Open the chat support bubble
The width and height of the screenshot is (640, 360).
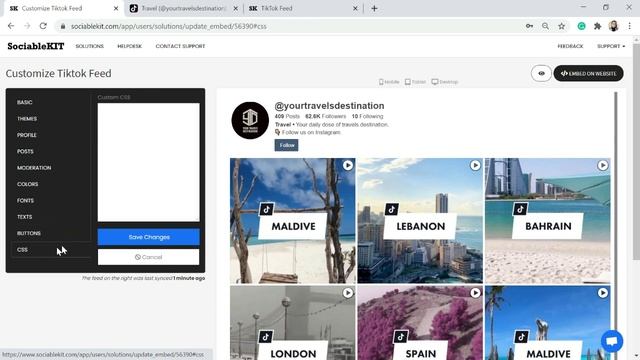click(612, 341)
